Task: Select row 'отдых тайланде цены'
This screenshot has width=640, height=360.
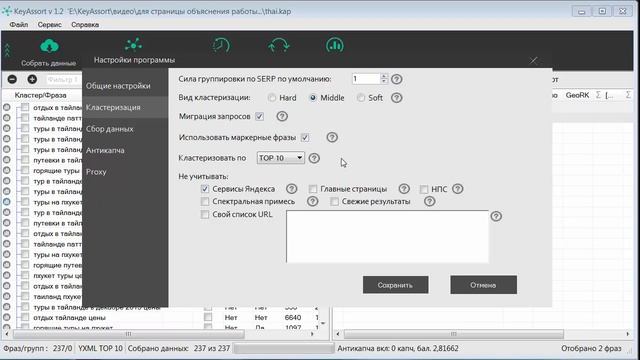Action: click(69, 318)
